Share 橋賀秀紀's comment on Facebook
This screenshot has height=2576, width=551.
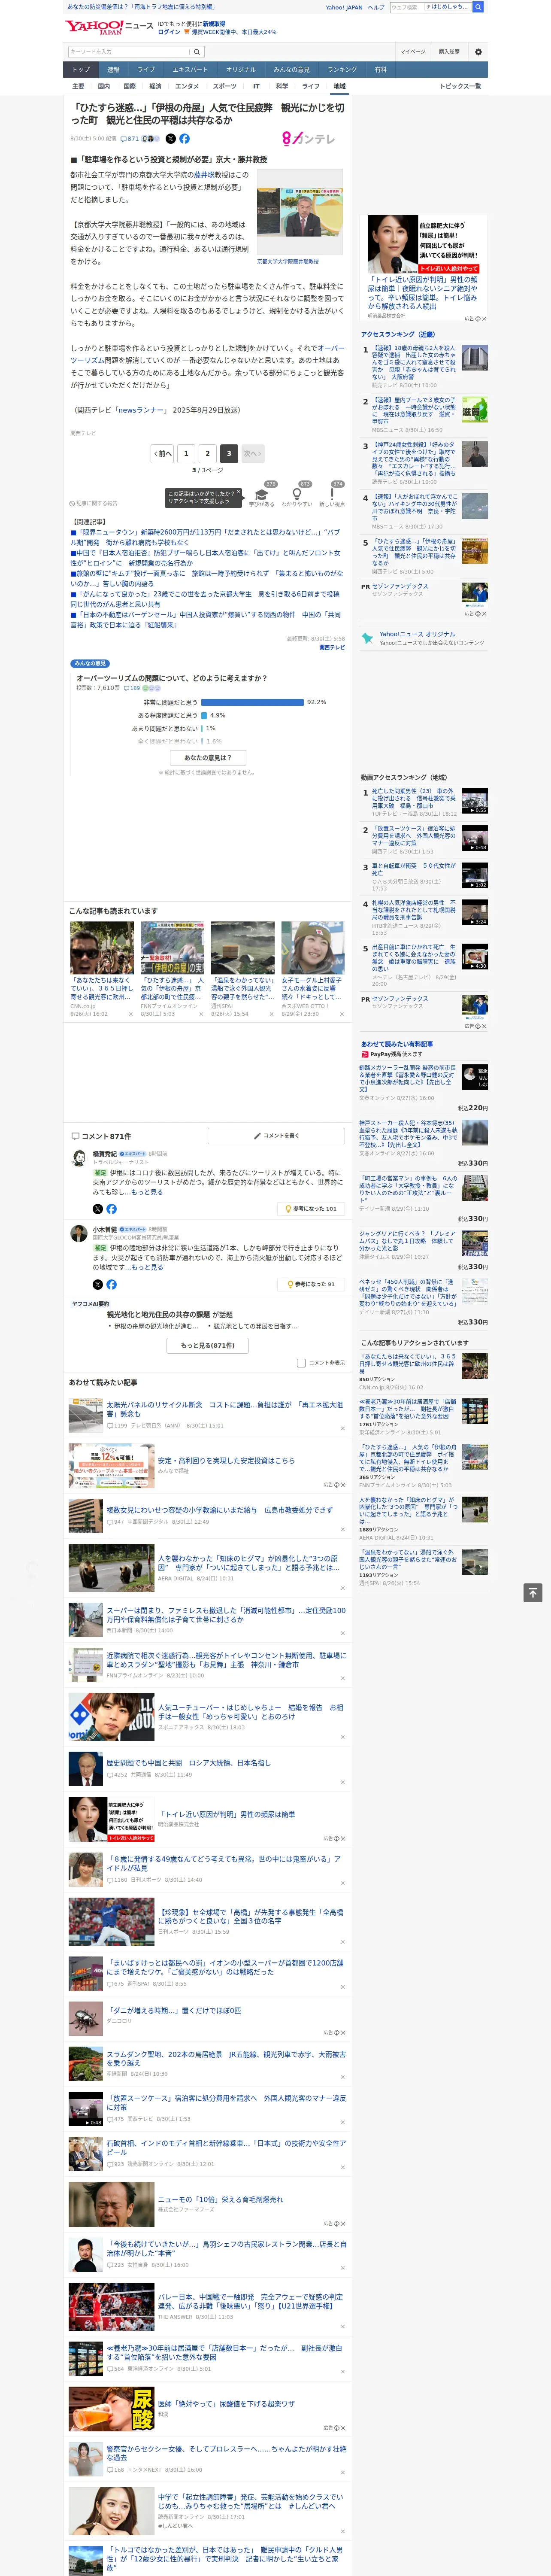(111, 1208)
